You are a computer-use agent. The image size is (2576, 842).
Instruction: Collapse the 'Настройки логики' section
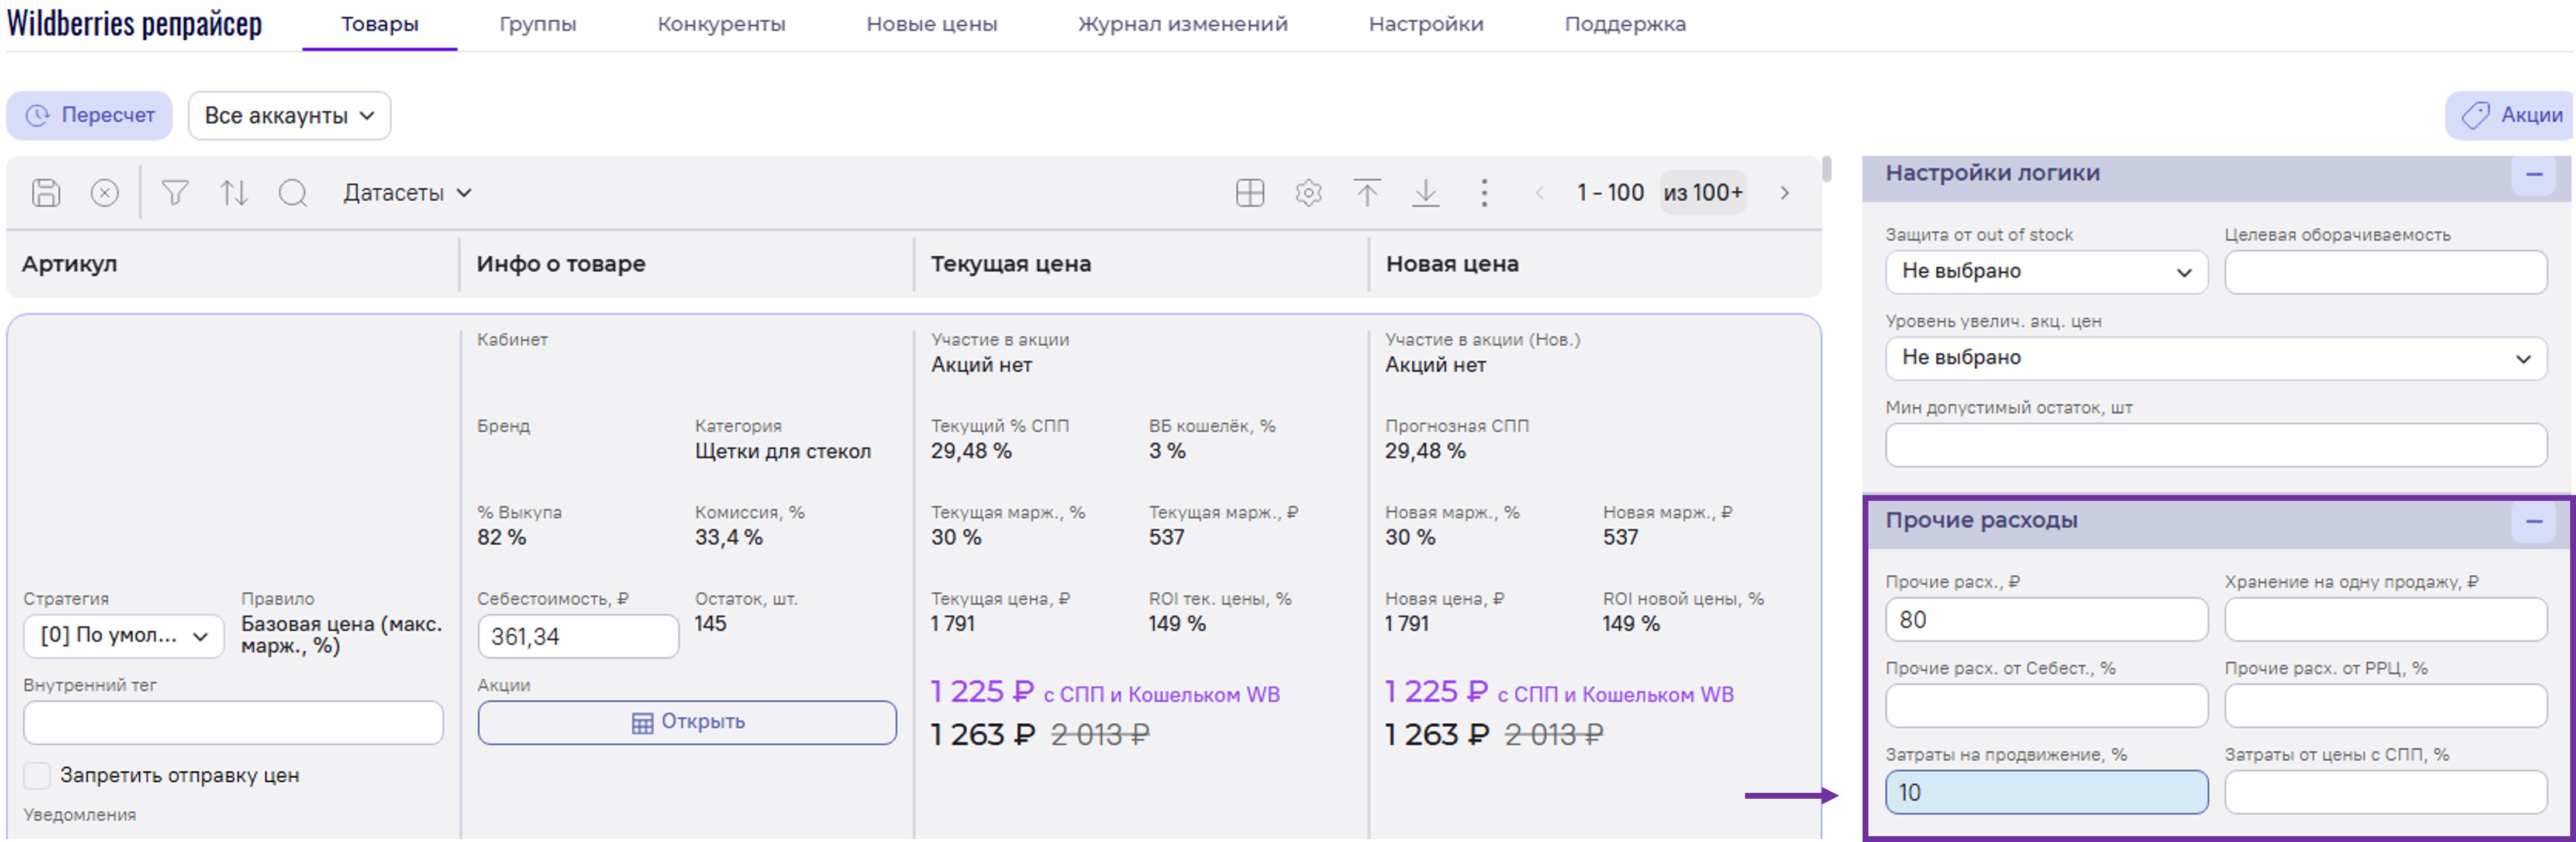(2533, 175)
